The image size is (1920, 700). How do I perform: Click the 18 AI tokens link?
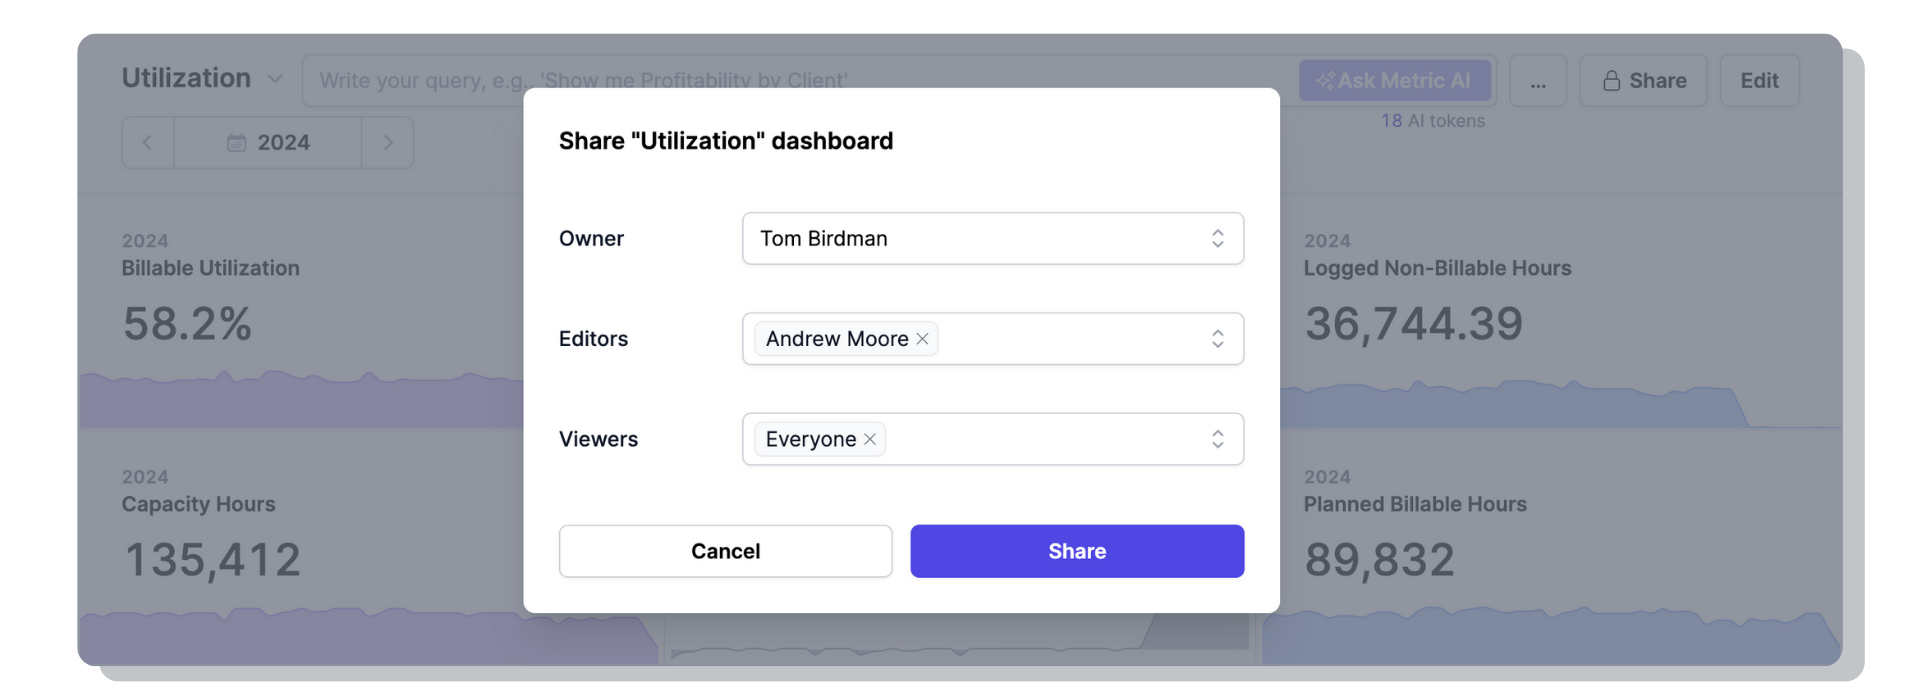click(1432, 121)
